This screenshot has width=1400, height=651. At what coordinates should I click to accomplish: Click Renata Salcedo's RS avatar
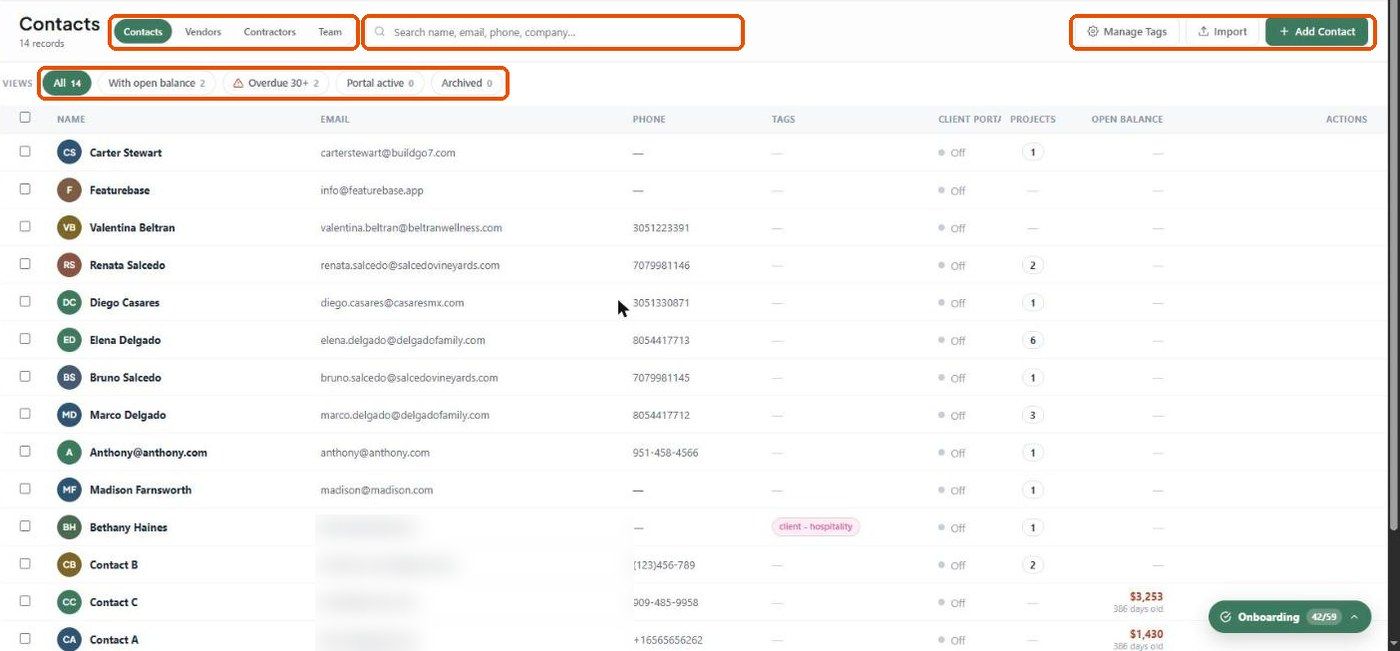(x=69, y=265)
